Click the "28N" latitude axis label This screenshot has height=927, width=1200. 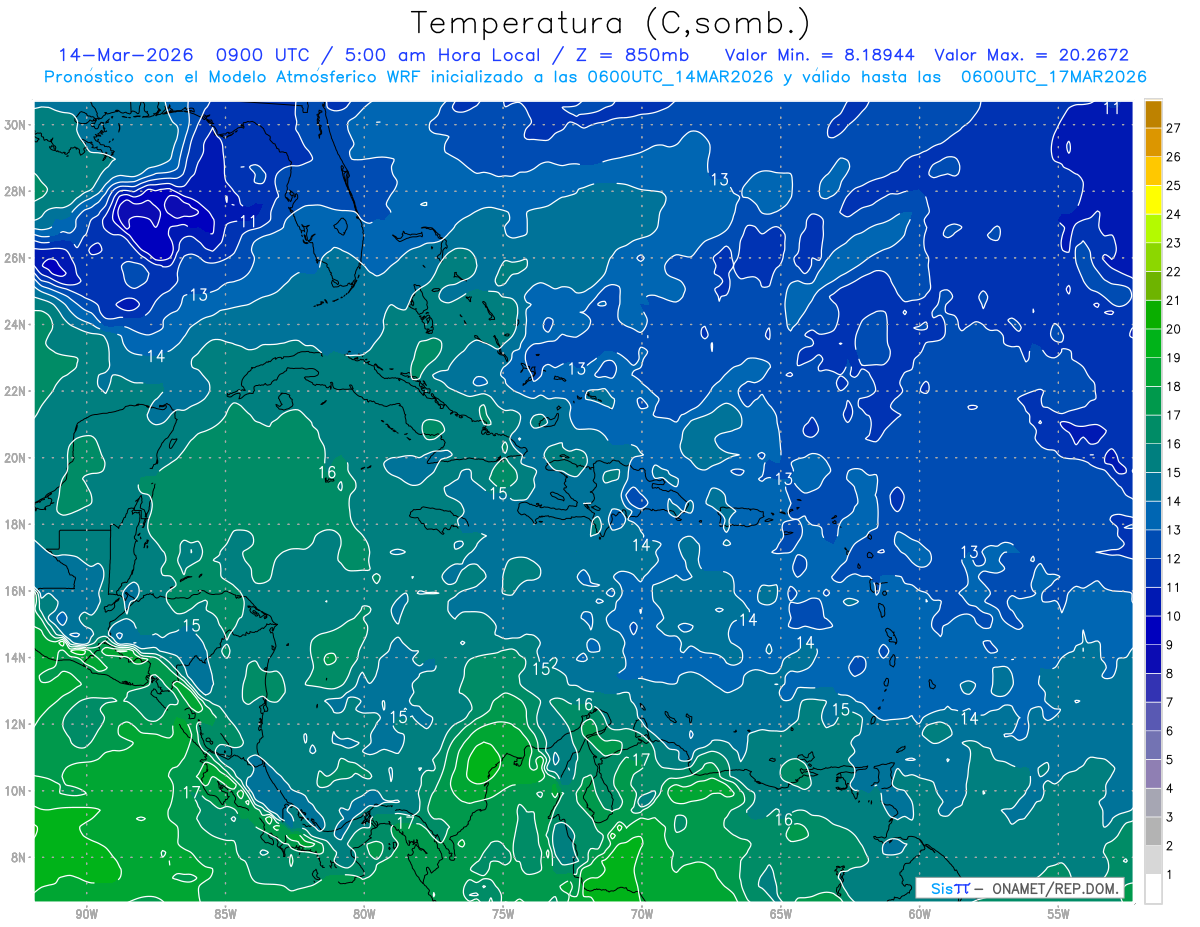(x=14, y=191)
